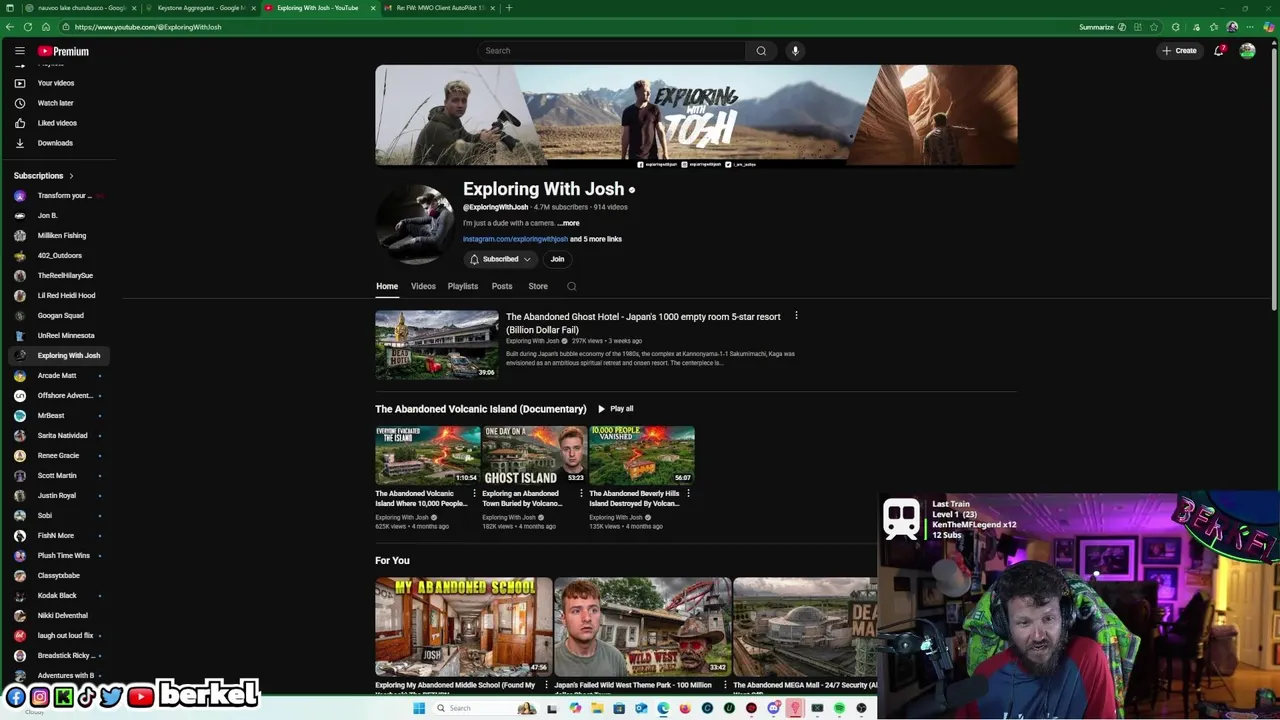This screenshot has width=1280, height=720.
Task: Open the Windows Start button
Action: [419, 708]
